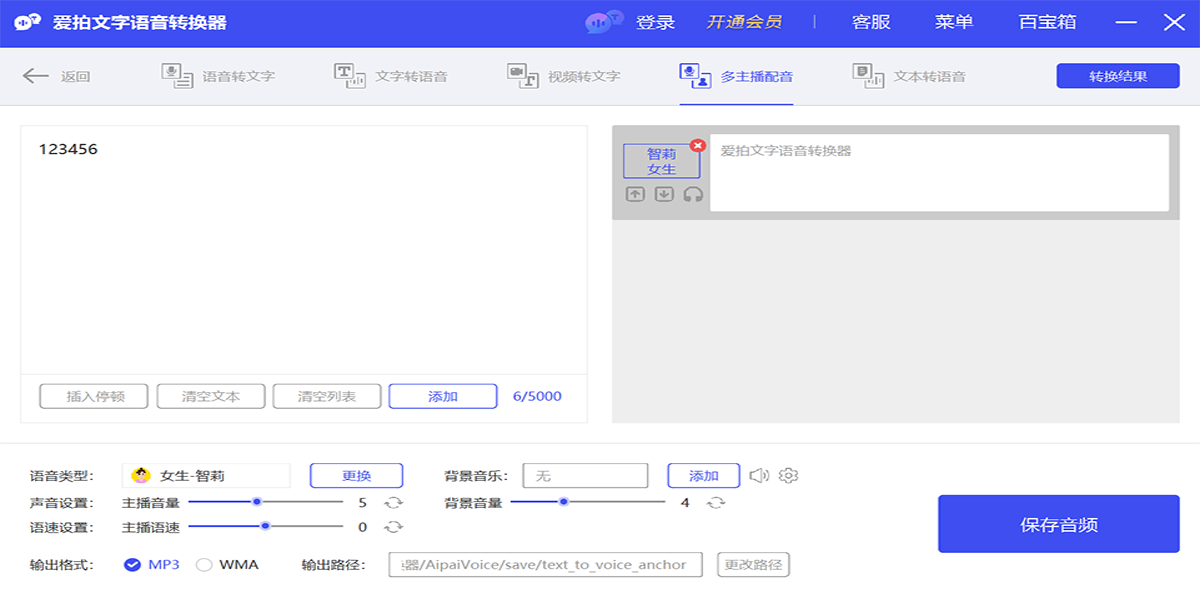Click the anchor text box 爱拍文字语音转换器
1200x600 pixels.
(x=939, y=173)
